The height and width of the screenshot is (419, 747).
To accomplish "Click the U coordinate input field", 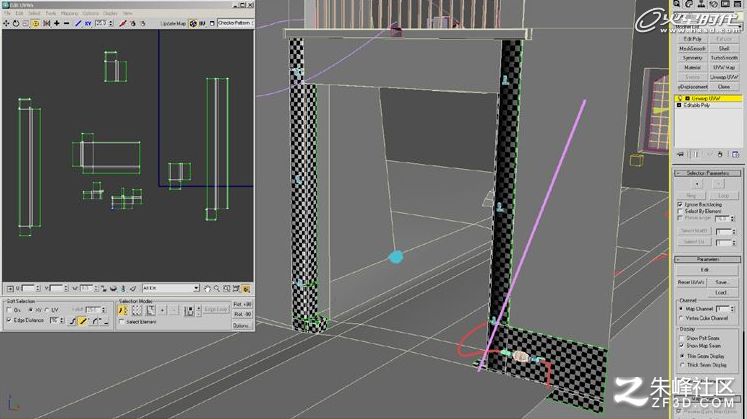I will (x=29, y=289).
